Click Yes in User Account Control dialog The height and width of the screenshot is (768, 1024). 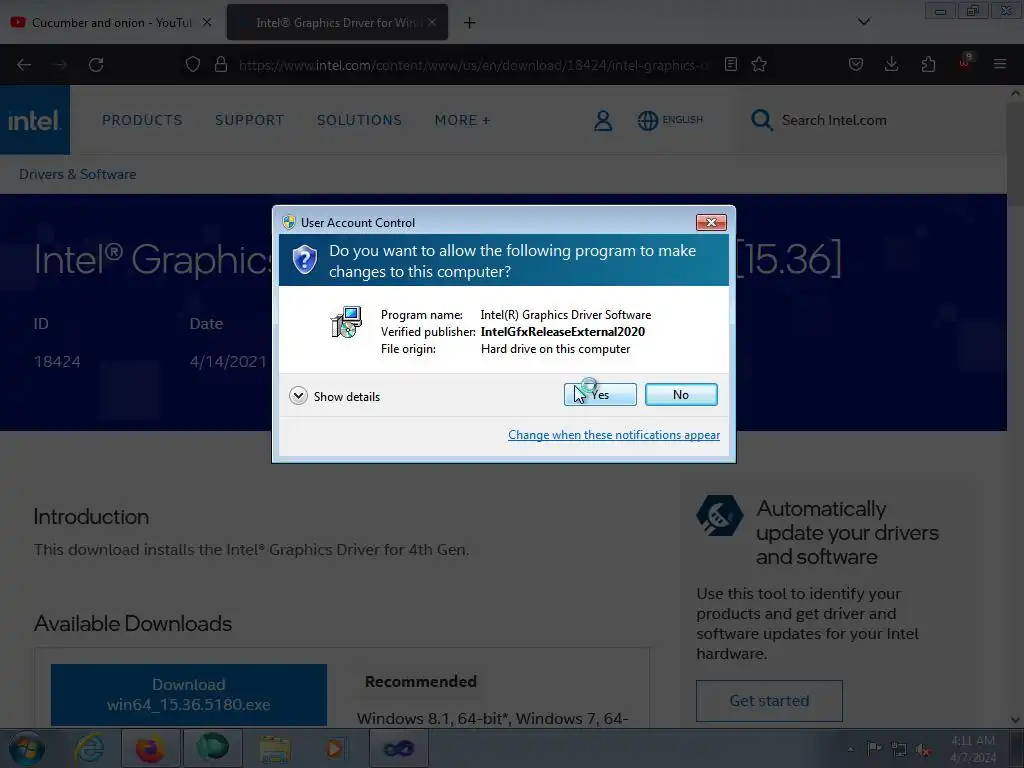(x=600, y=394)
